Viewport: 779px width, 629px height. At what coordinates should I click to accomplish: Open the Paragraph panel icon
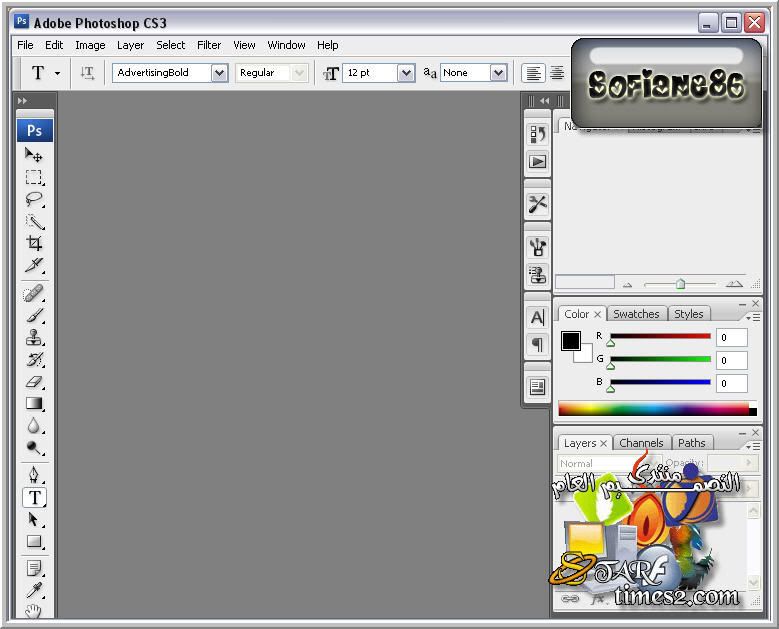pyautogui.click(x=538, y=344)
